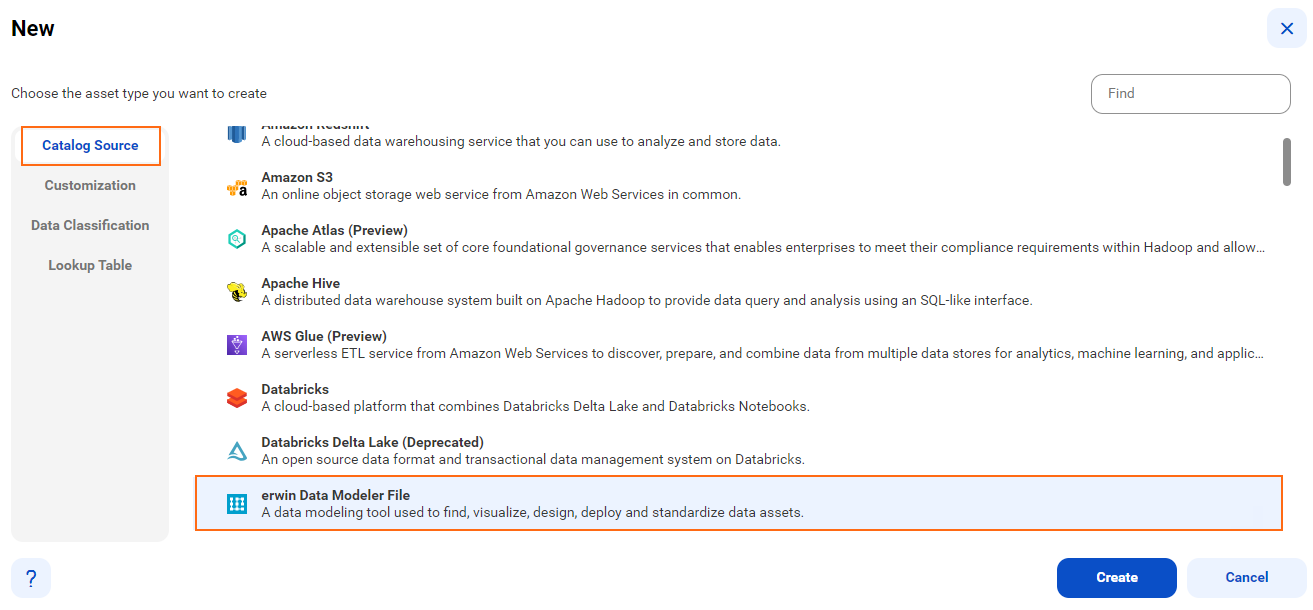Click the Cancel button

tap(1247, 578)
